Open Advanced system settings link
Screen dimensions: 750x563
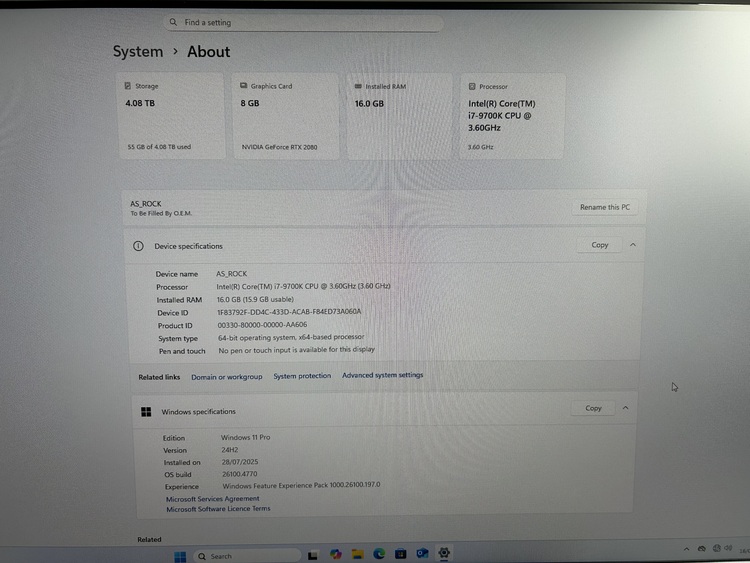tap(382, 375)
